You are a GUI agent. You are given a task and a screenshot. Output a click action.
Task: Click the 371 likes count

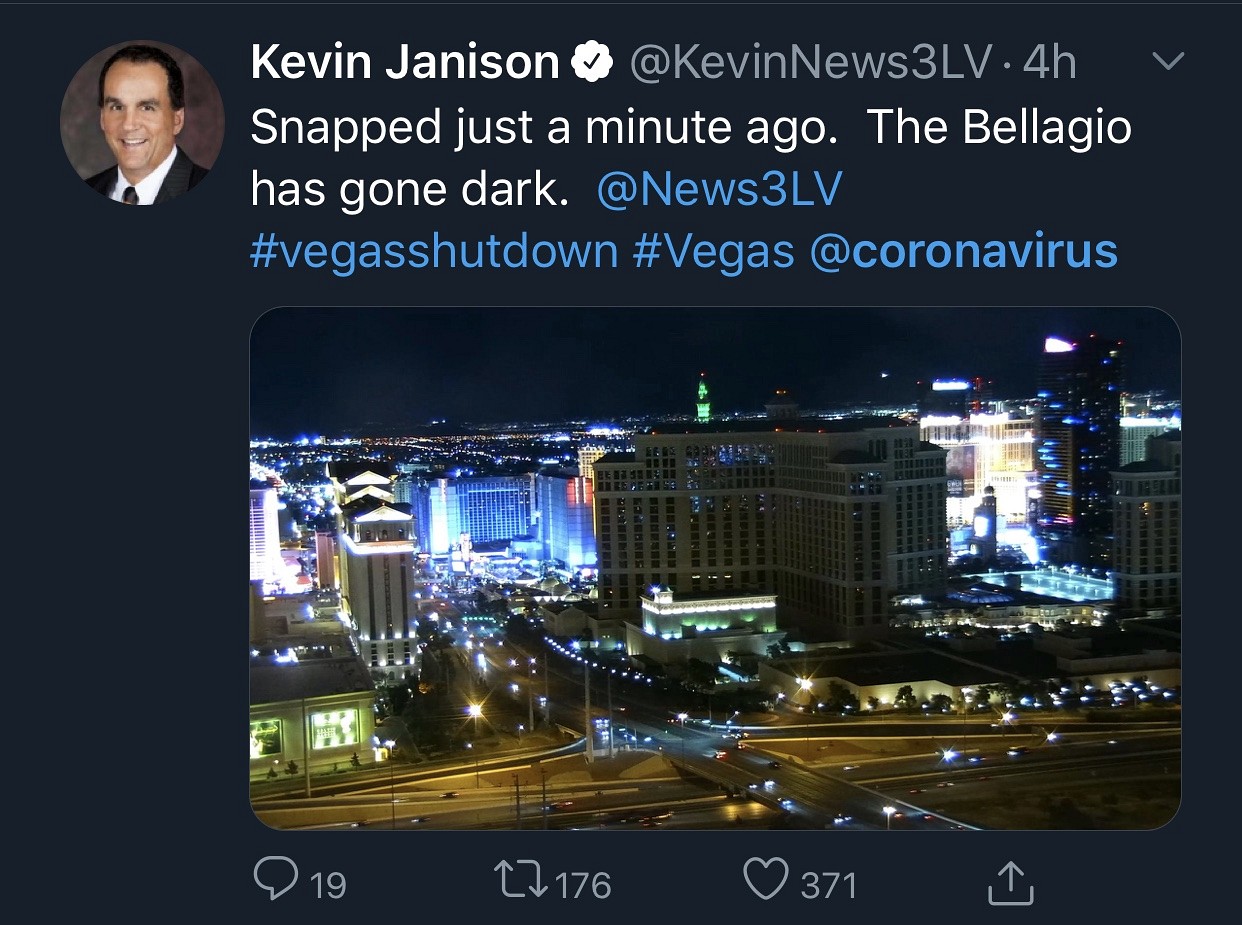pyautogui.click(x=828, y=885)
